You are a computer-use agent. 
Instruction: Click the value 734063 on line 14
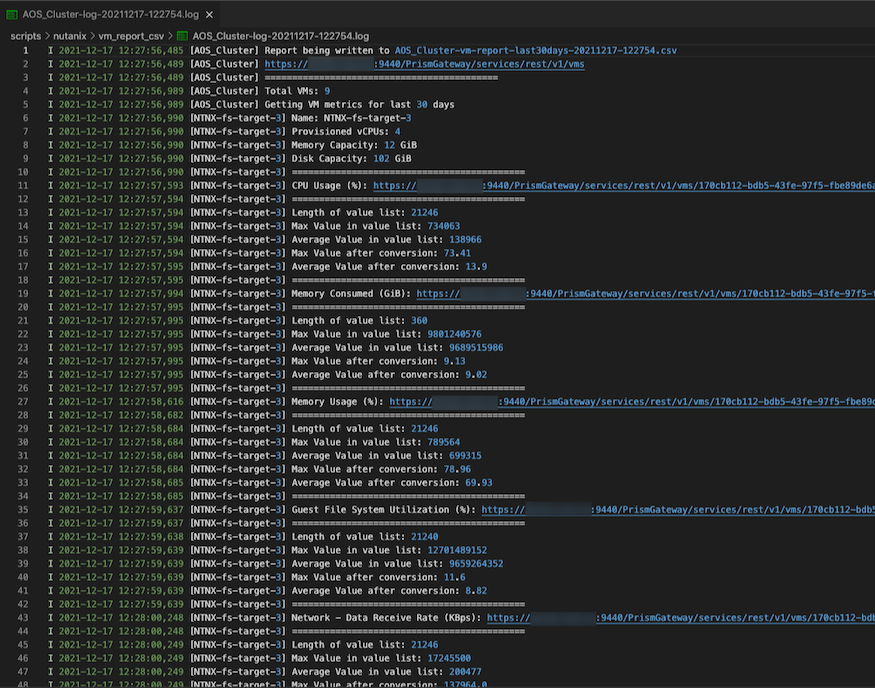click(x=444, y=226)
